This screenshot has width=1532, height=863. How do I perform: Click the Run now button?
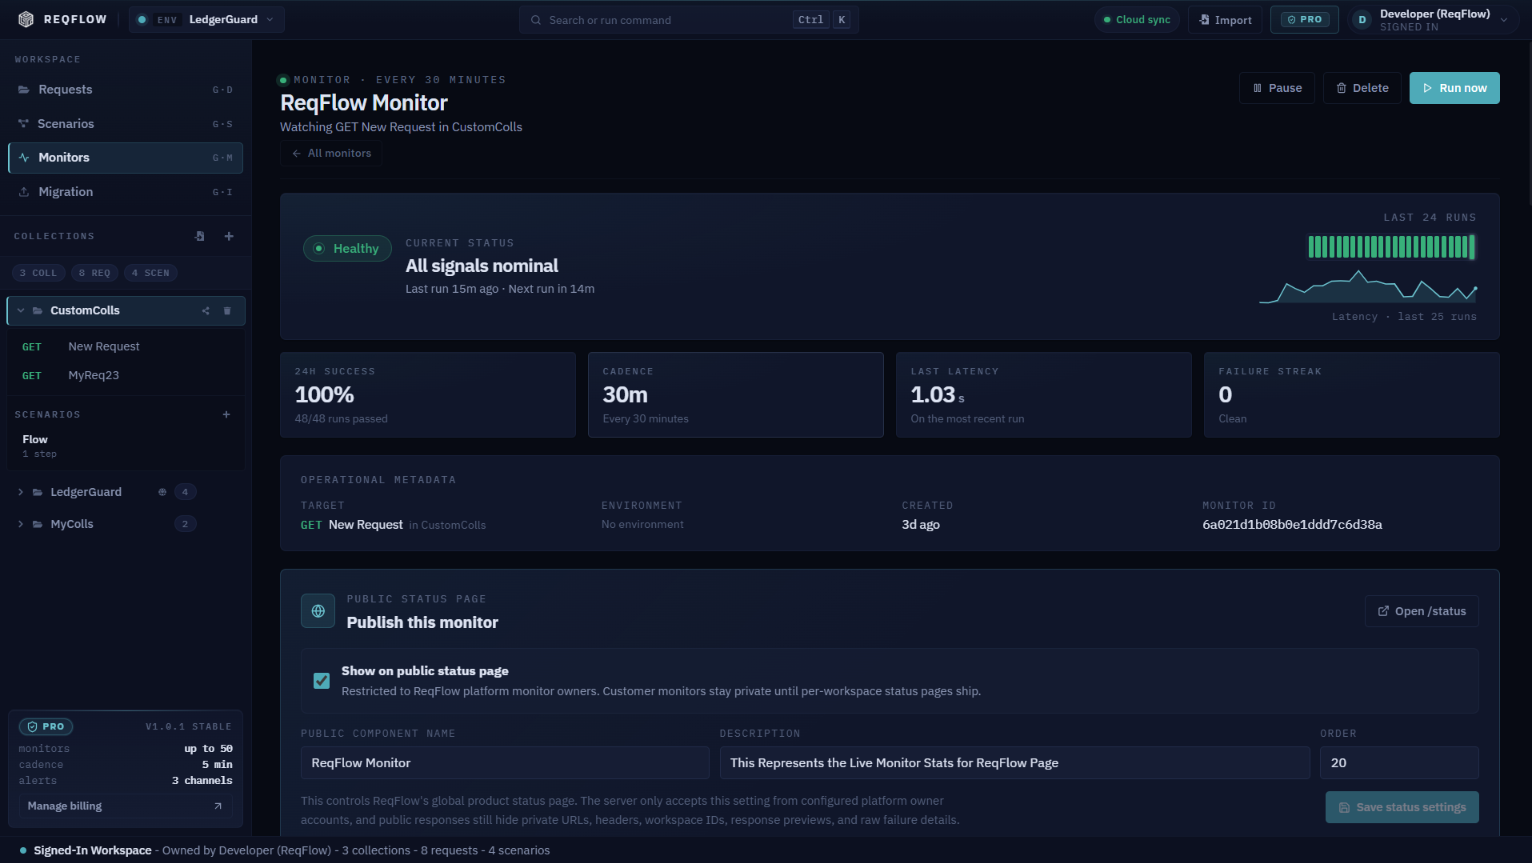(1455, 88)
